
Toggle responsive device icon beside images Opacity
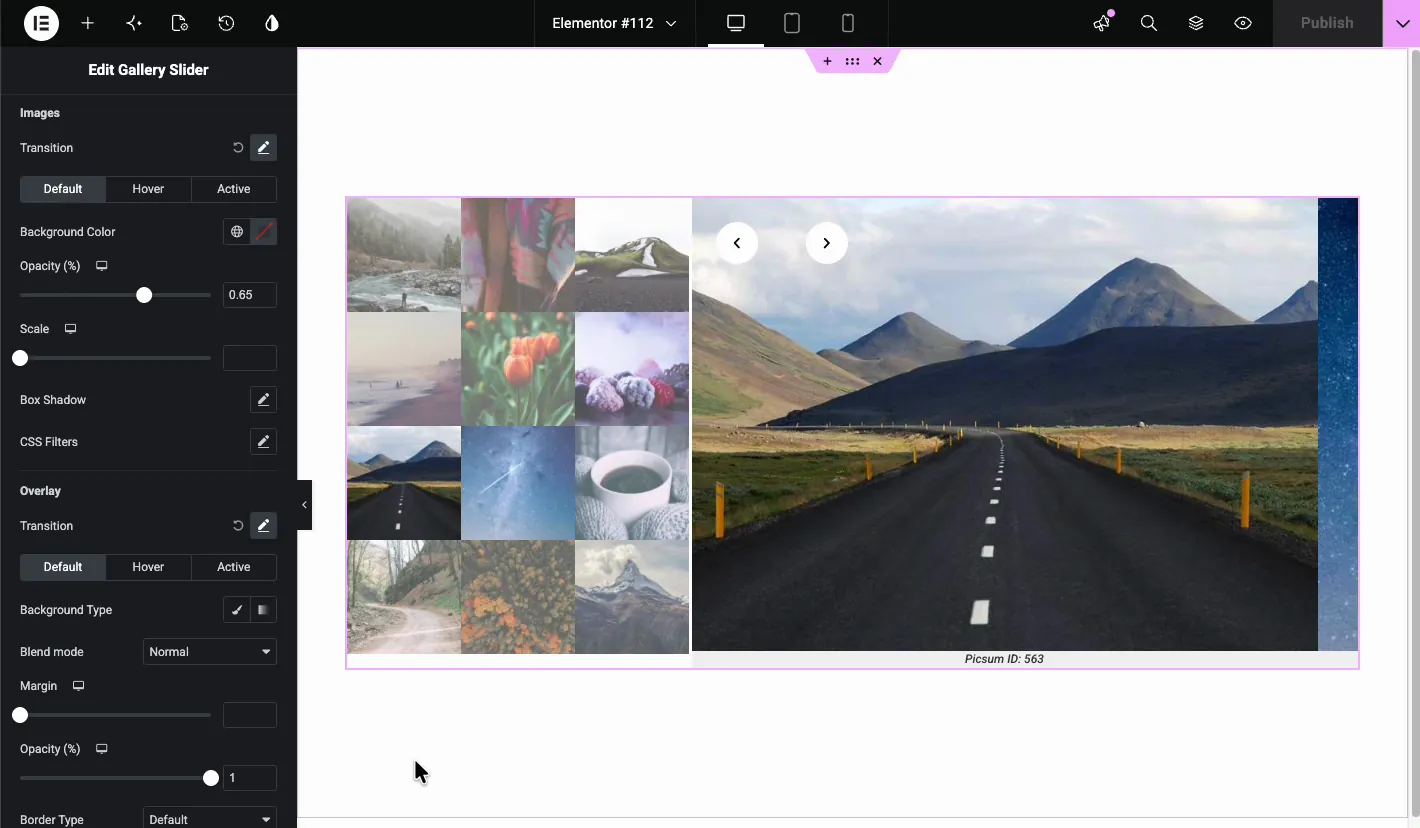tap(102, 266)
